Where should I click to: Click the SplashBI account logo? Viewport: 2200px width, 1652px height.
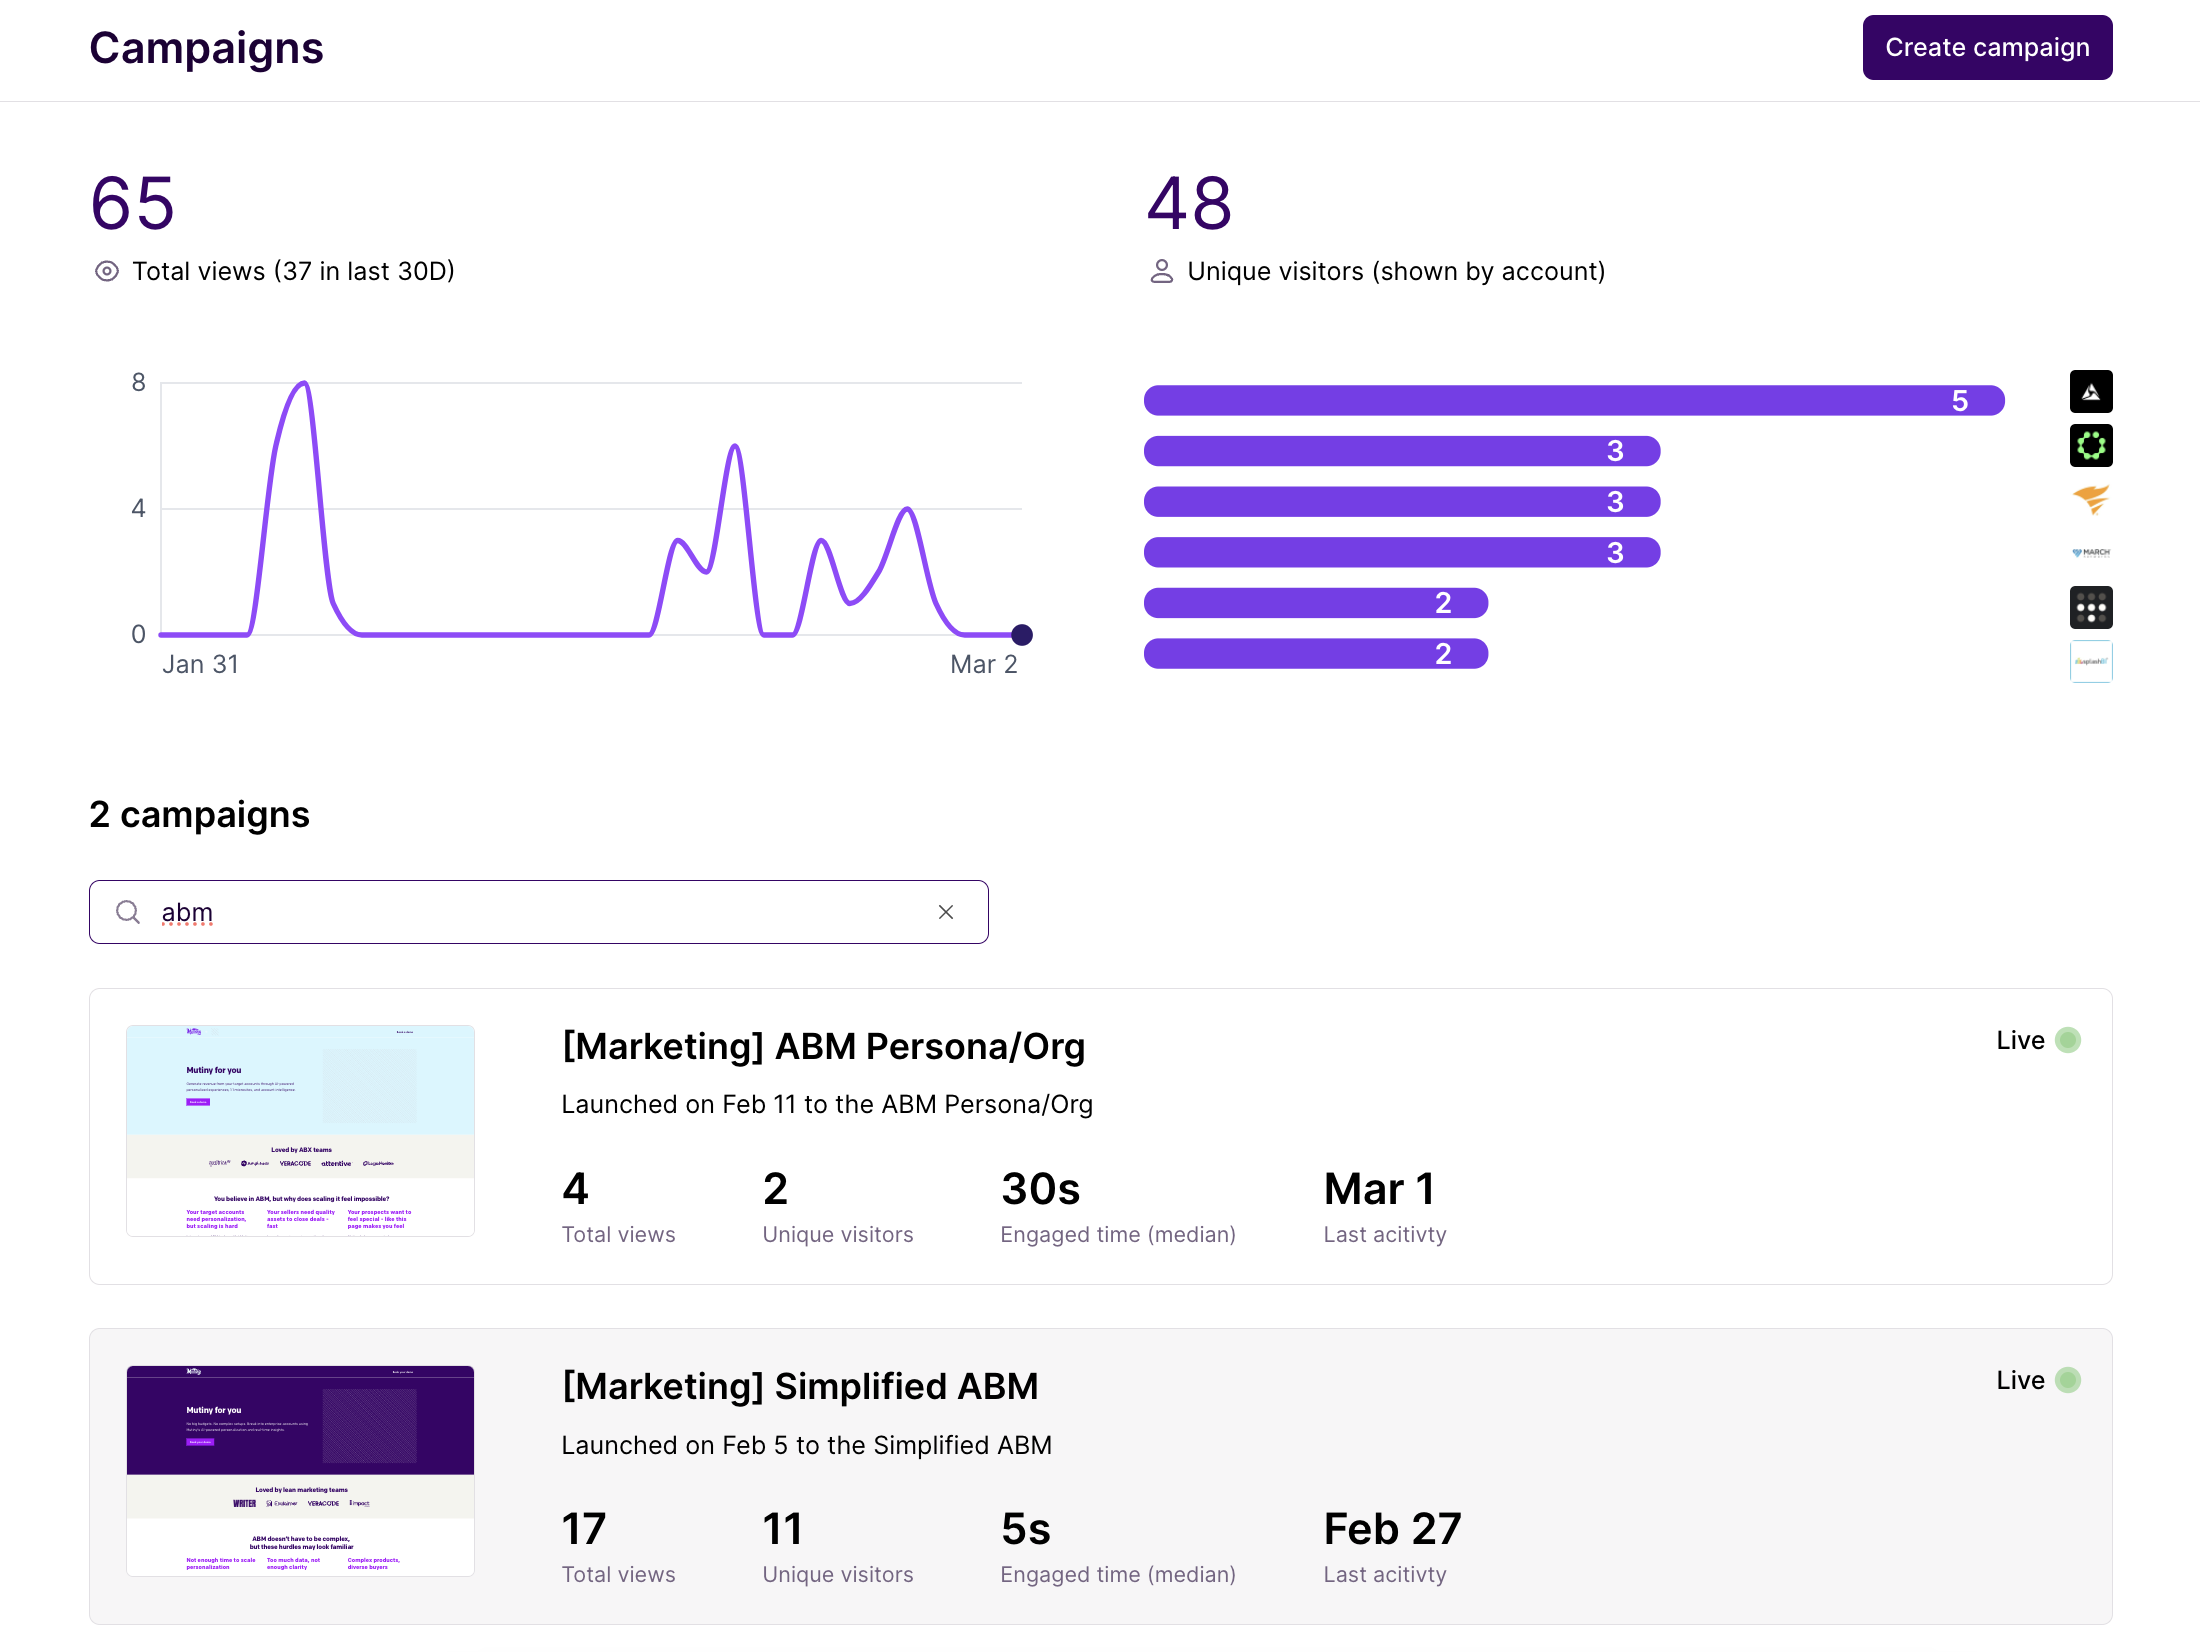[x=2090, y=661]
